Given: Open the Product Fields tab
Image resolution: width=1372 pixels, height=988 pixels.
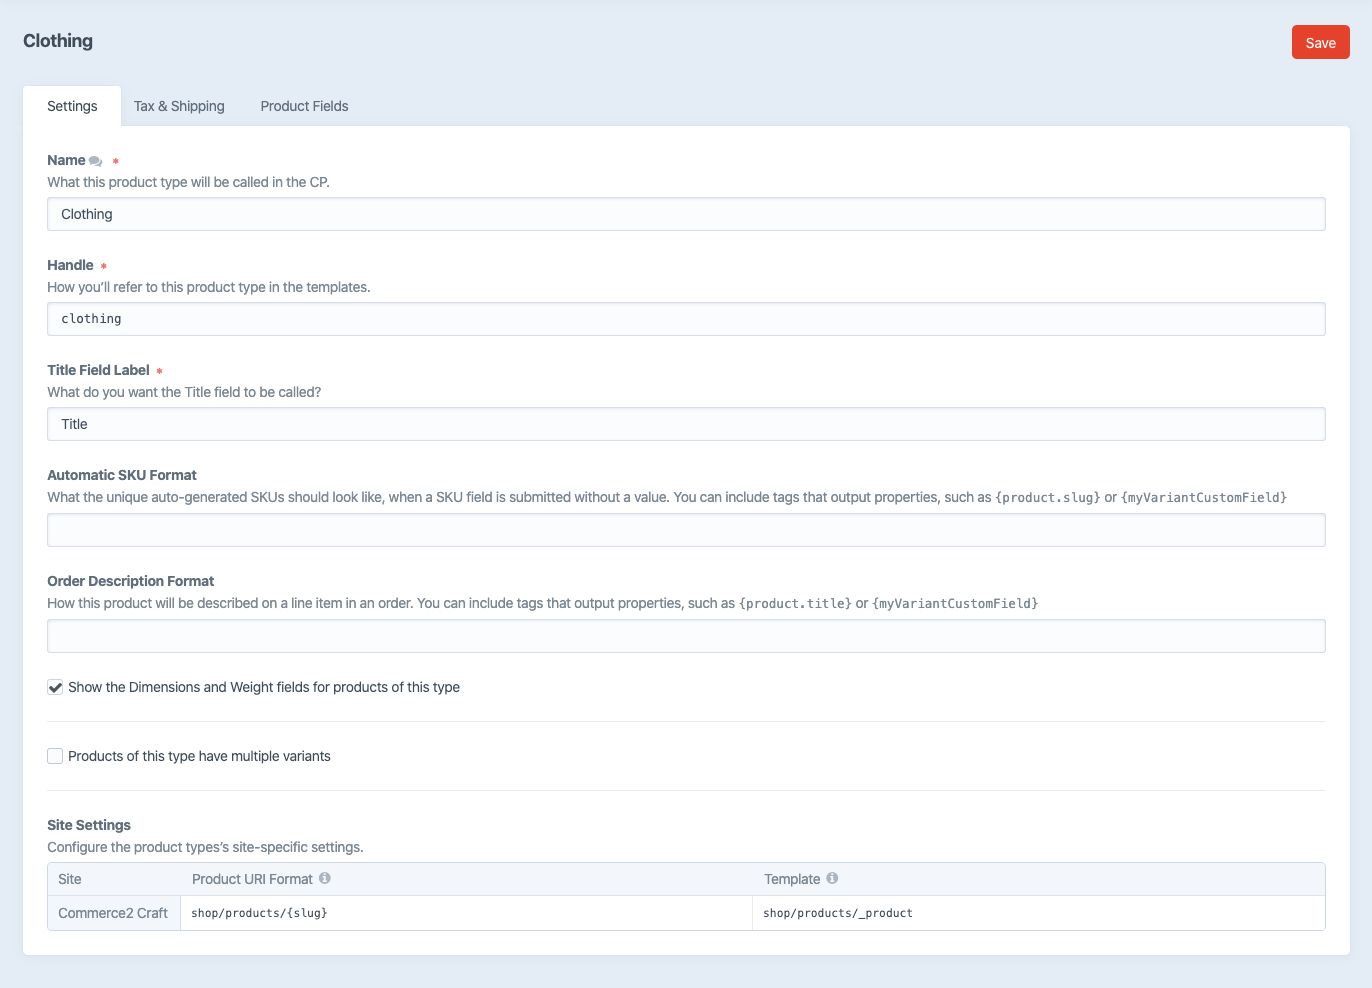Looking at the screenshot, I should 304,106.
